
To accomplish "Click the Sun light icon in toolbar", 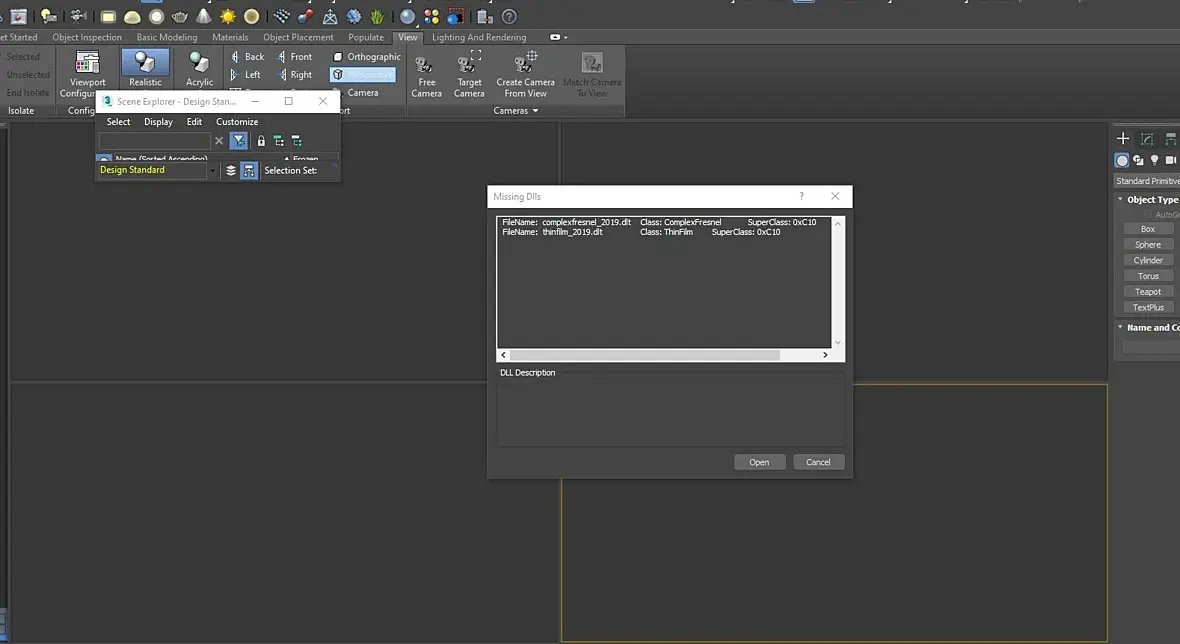I will [228, 17].
